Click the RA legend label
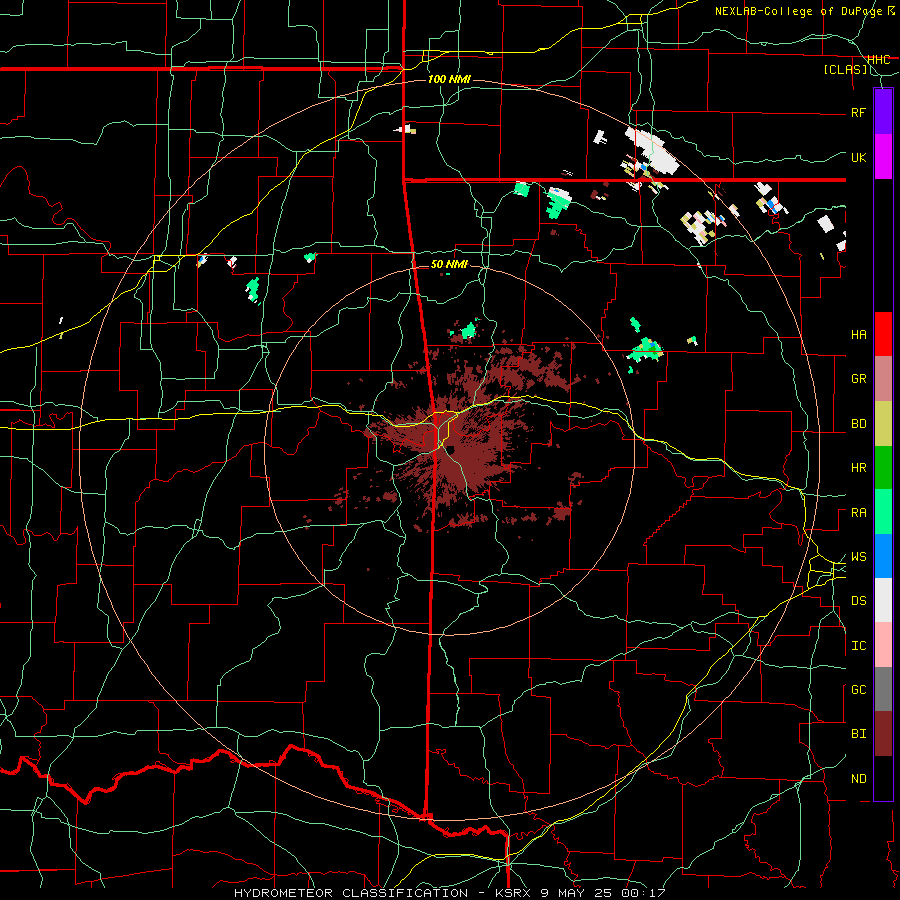This screenshot has width=900, height=900. [858, 513]
